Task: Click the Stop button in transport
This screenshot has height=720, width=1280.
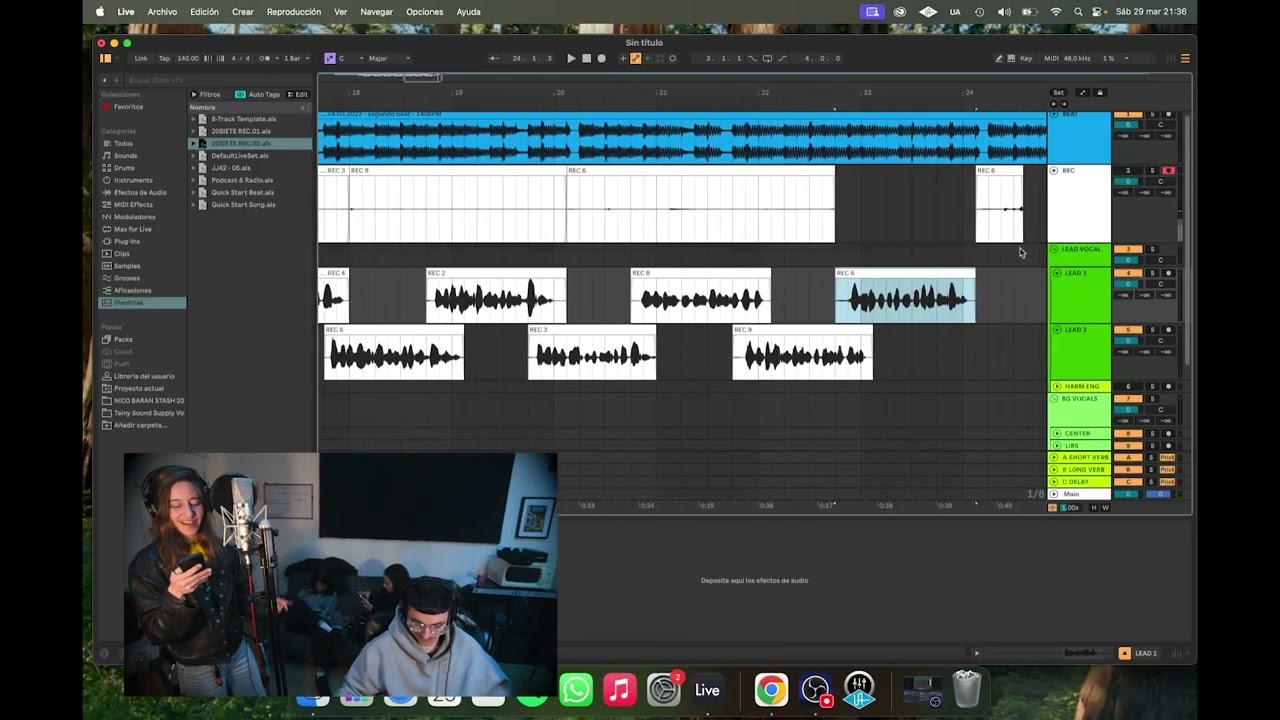Action: point(586,58)
